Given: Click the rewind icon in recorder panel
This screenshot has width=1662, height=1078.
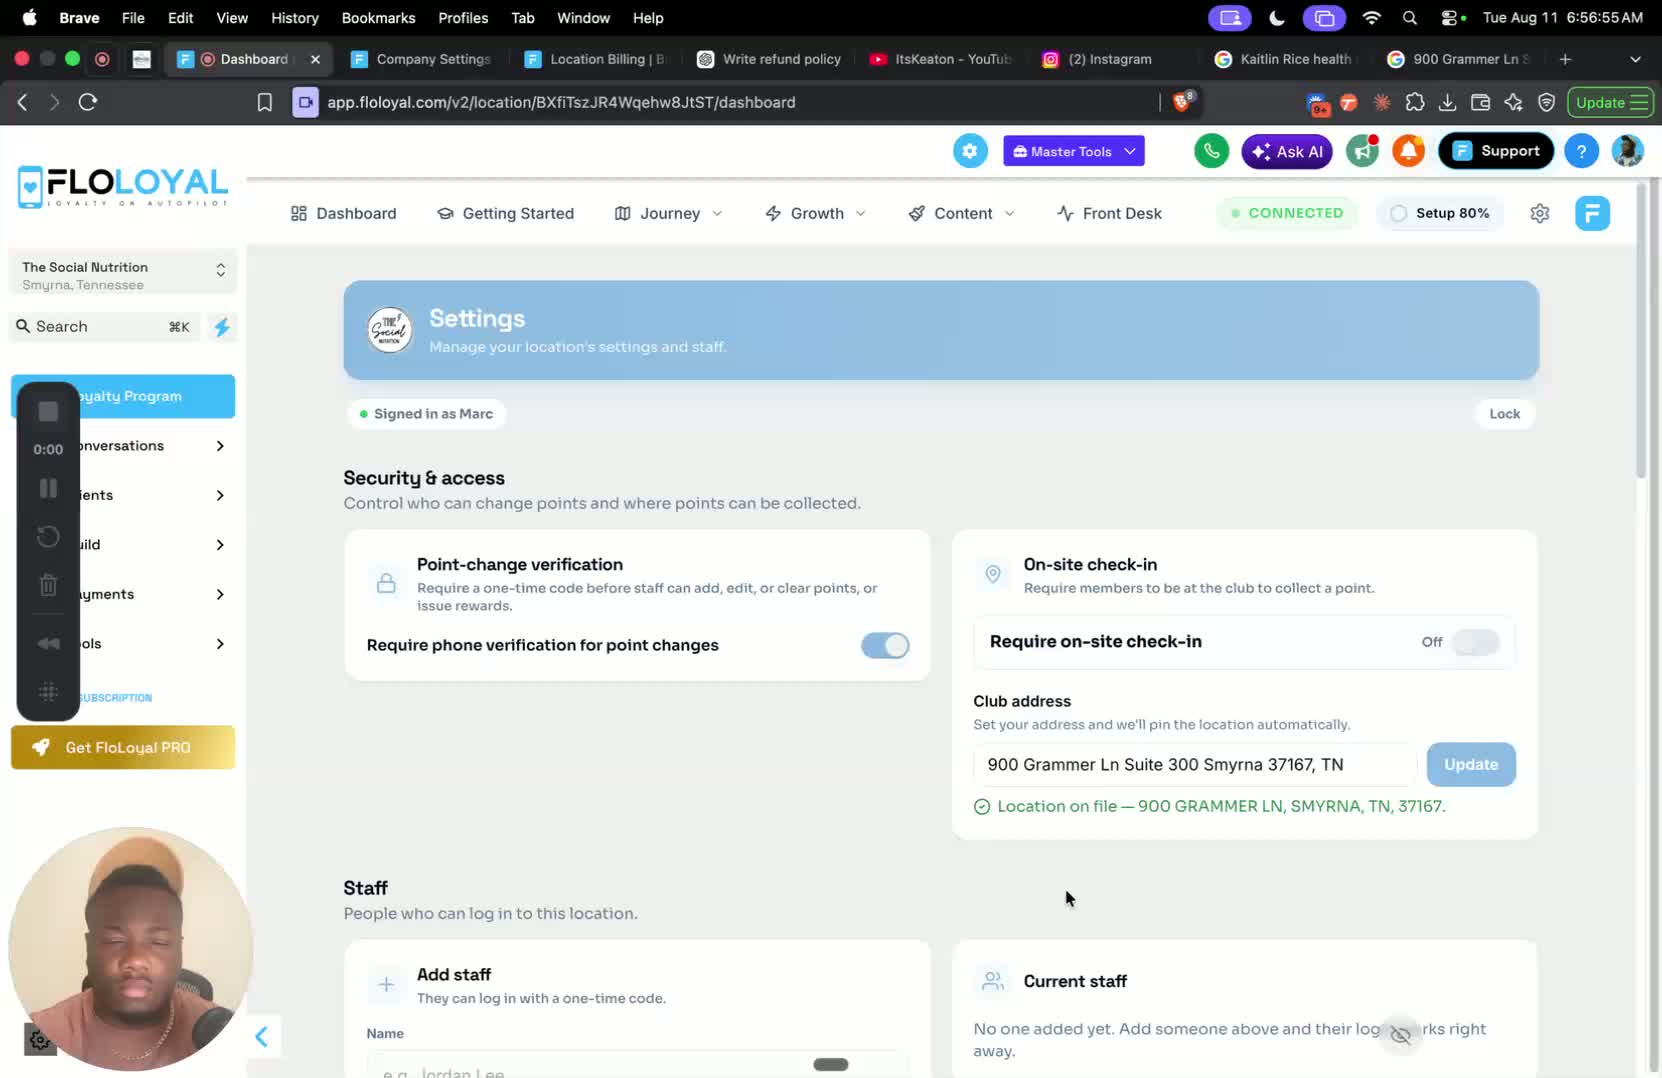Looking at the screenshot, I should (x=48, y=643).
